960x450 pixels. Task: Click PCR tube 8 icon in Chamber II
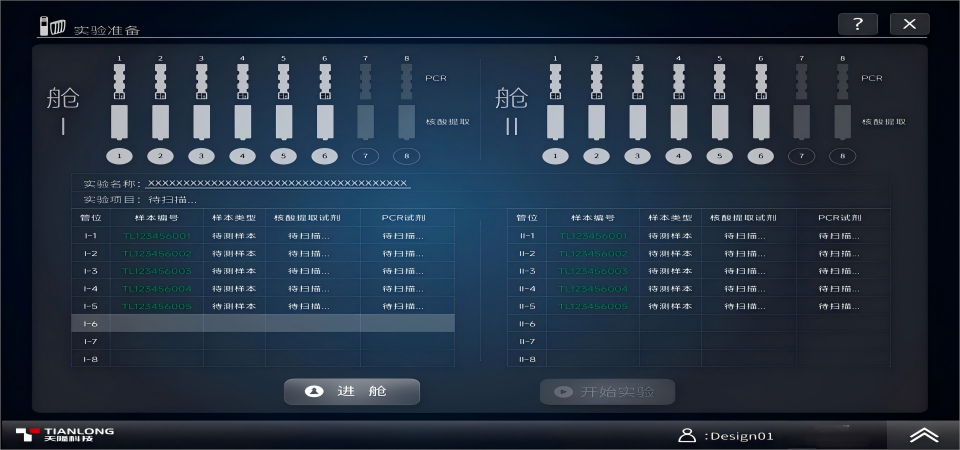[842, 79]
